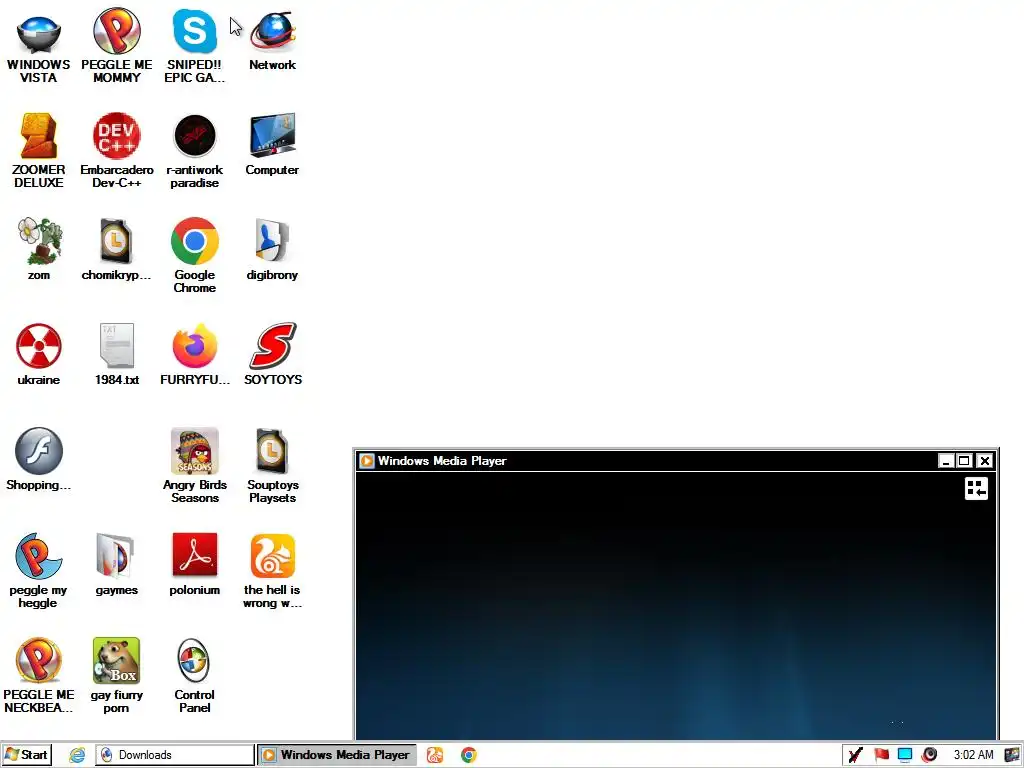
Task: Minimize the Windows Media Player window
Action: click(x=946, y=461)
